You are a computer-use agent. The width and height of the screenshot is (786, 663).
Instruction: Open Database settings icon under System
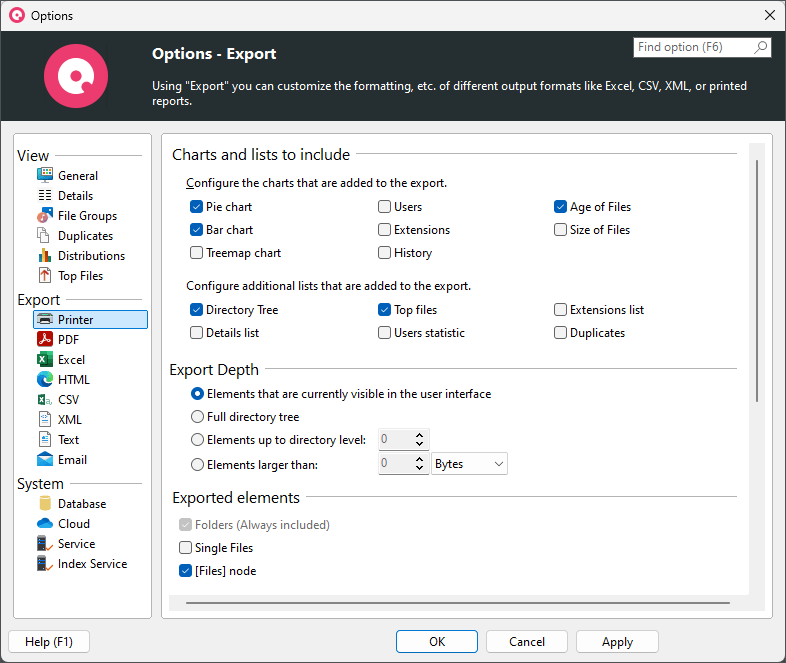click(45, 504)
